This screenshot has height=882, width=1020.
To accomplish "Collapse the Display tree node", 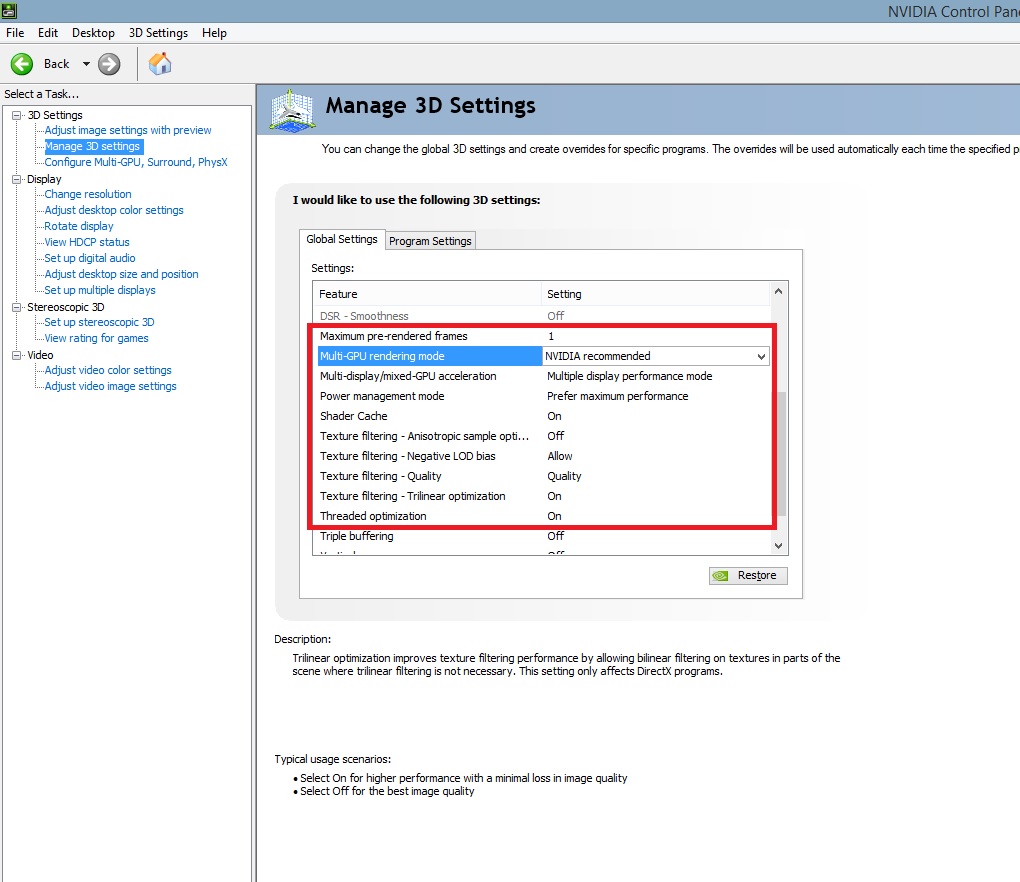I will coord(16,179).
